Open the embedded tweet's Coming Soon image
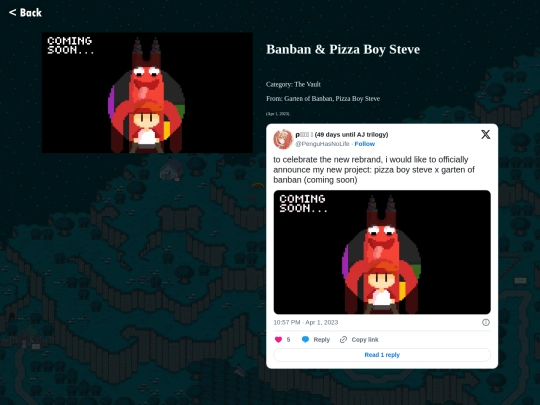This screenshot has width=540, height=405. 382,252
